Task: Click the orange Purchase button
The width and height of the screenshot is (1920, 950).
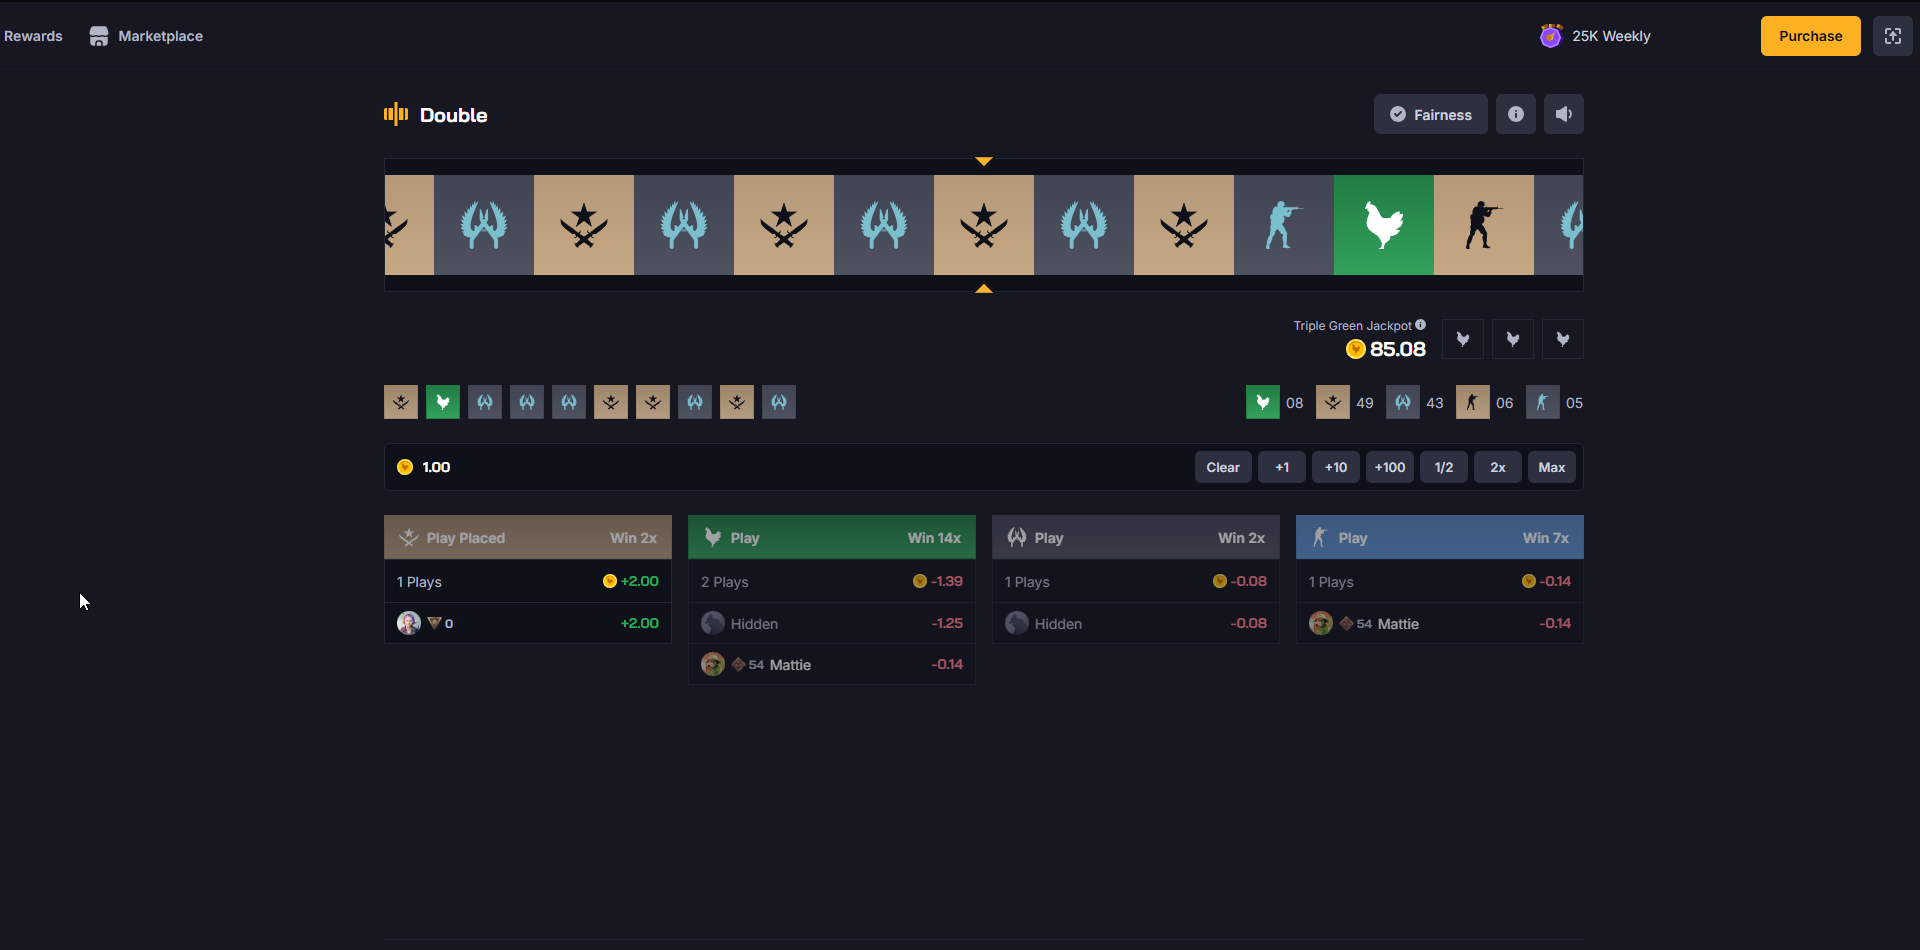Action: (x=1811, y=36)
